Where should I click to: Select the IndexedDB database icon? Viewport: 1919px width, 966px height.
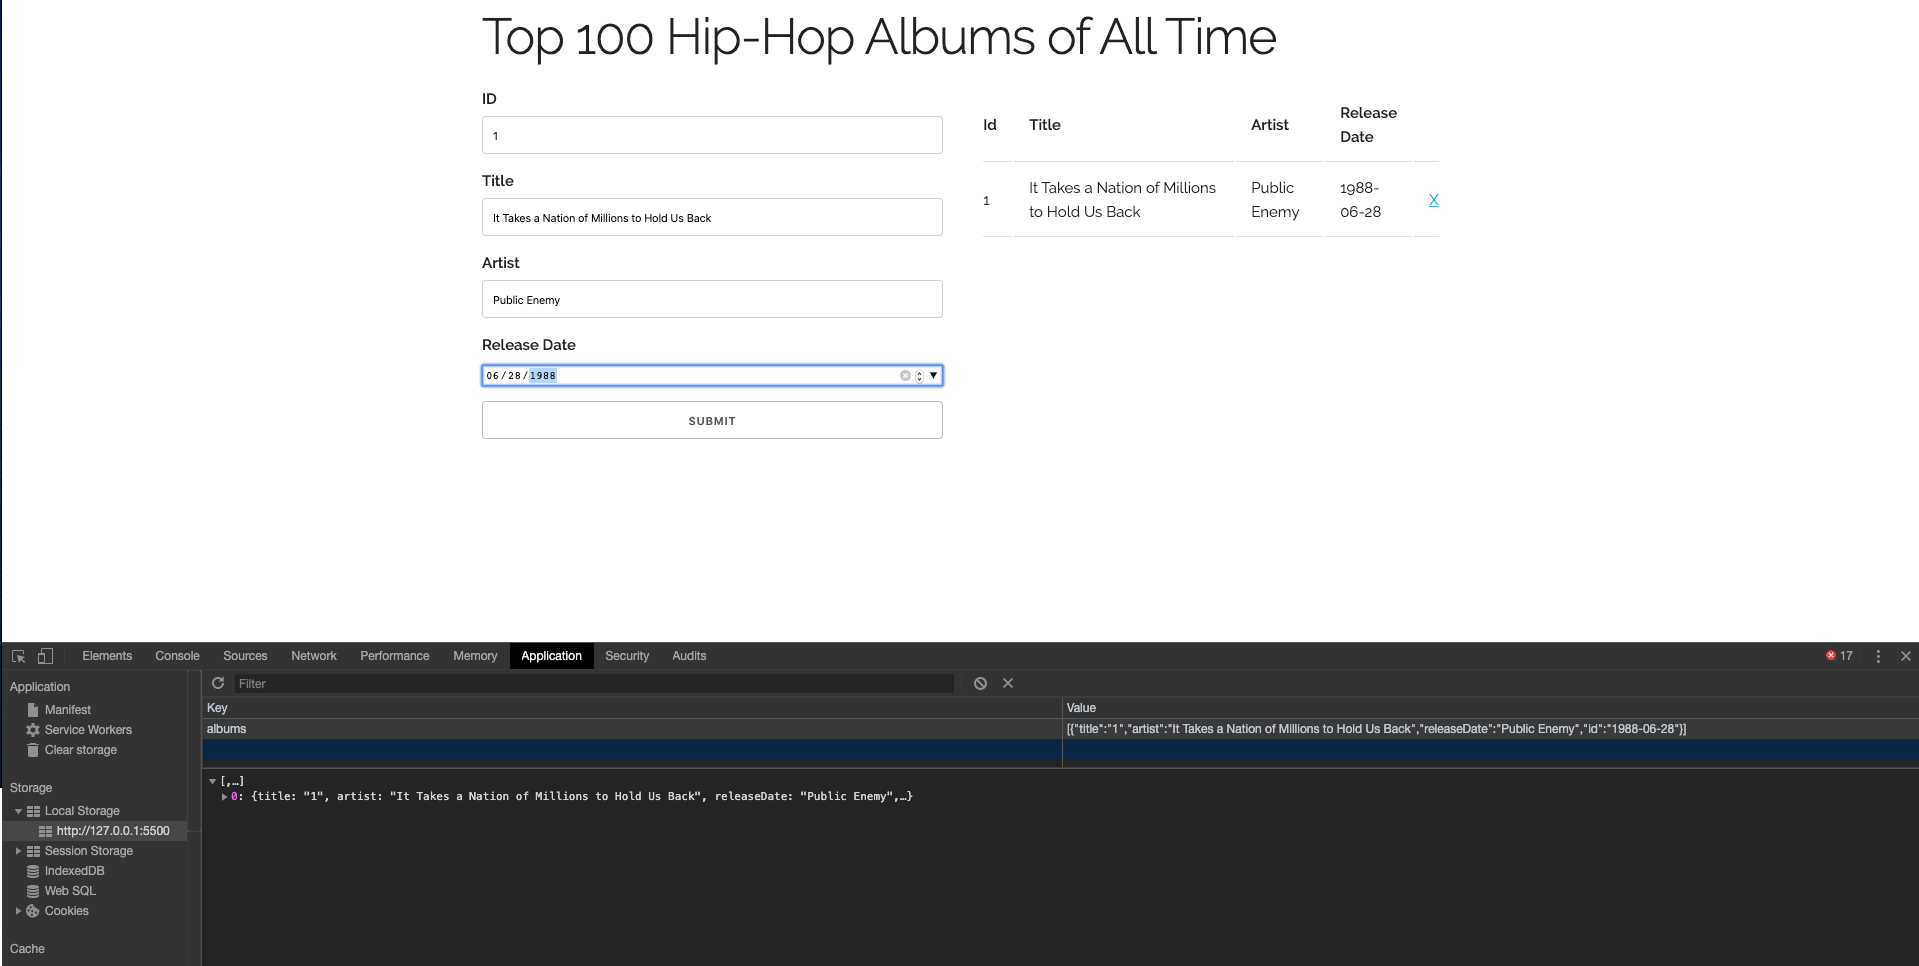[x=33, y=871]
